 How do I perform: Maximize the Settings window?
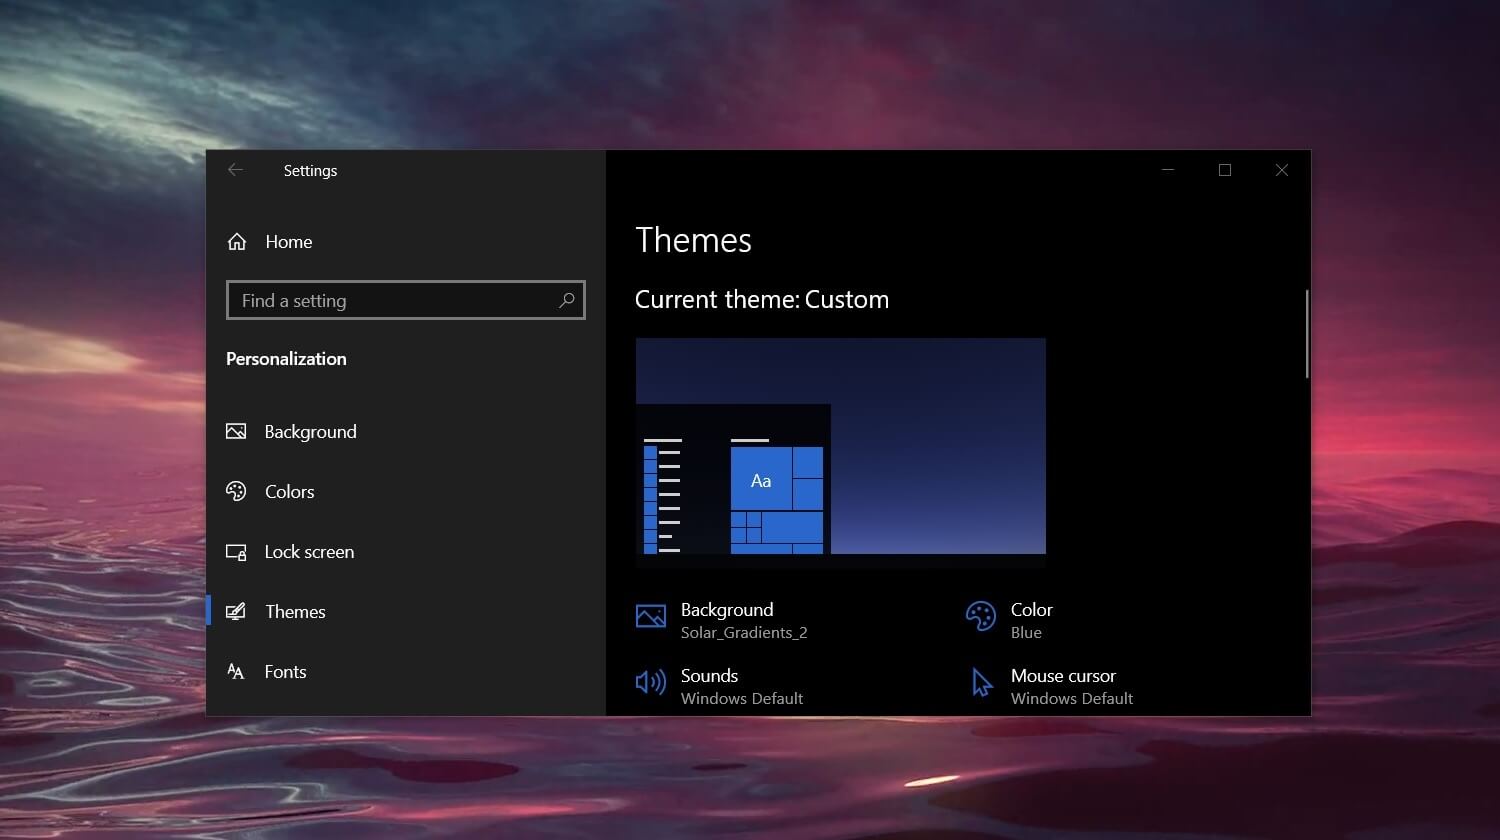click(x=1224, y=170)
